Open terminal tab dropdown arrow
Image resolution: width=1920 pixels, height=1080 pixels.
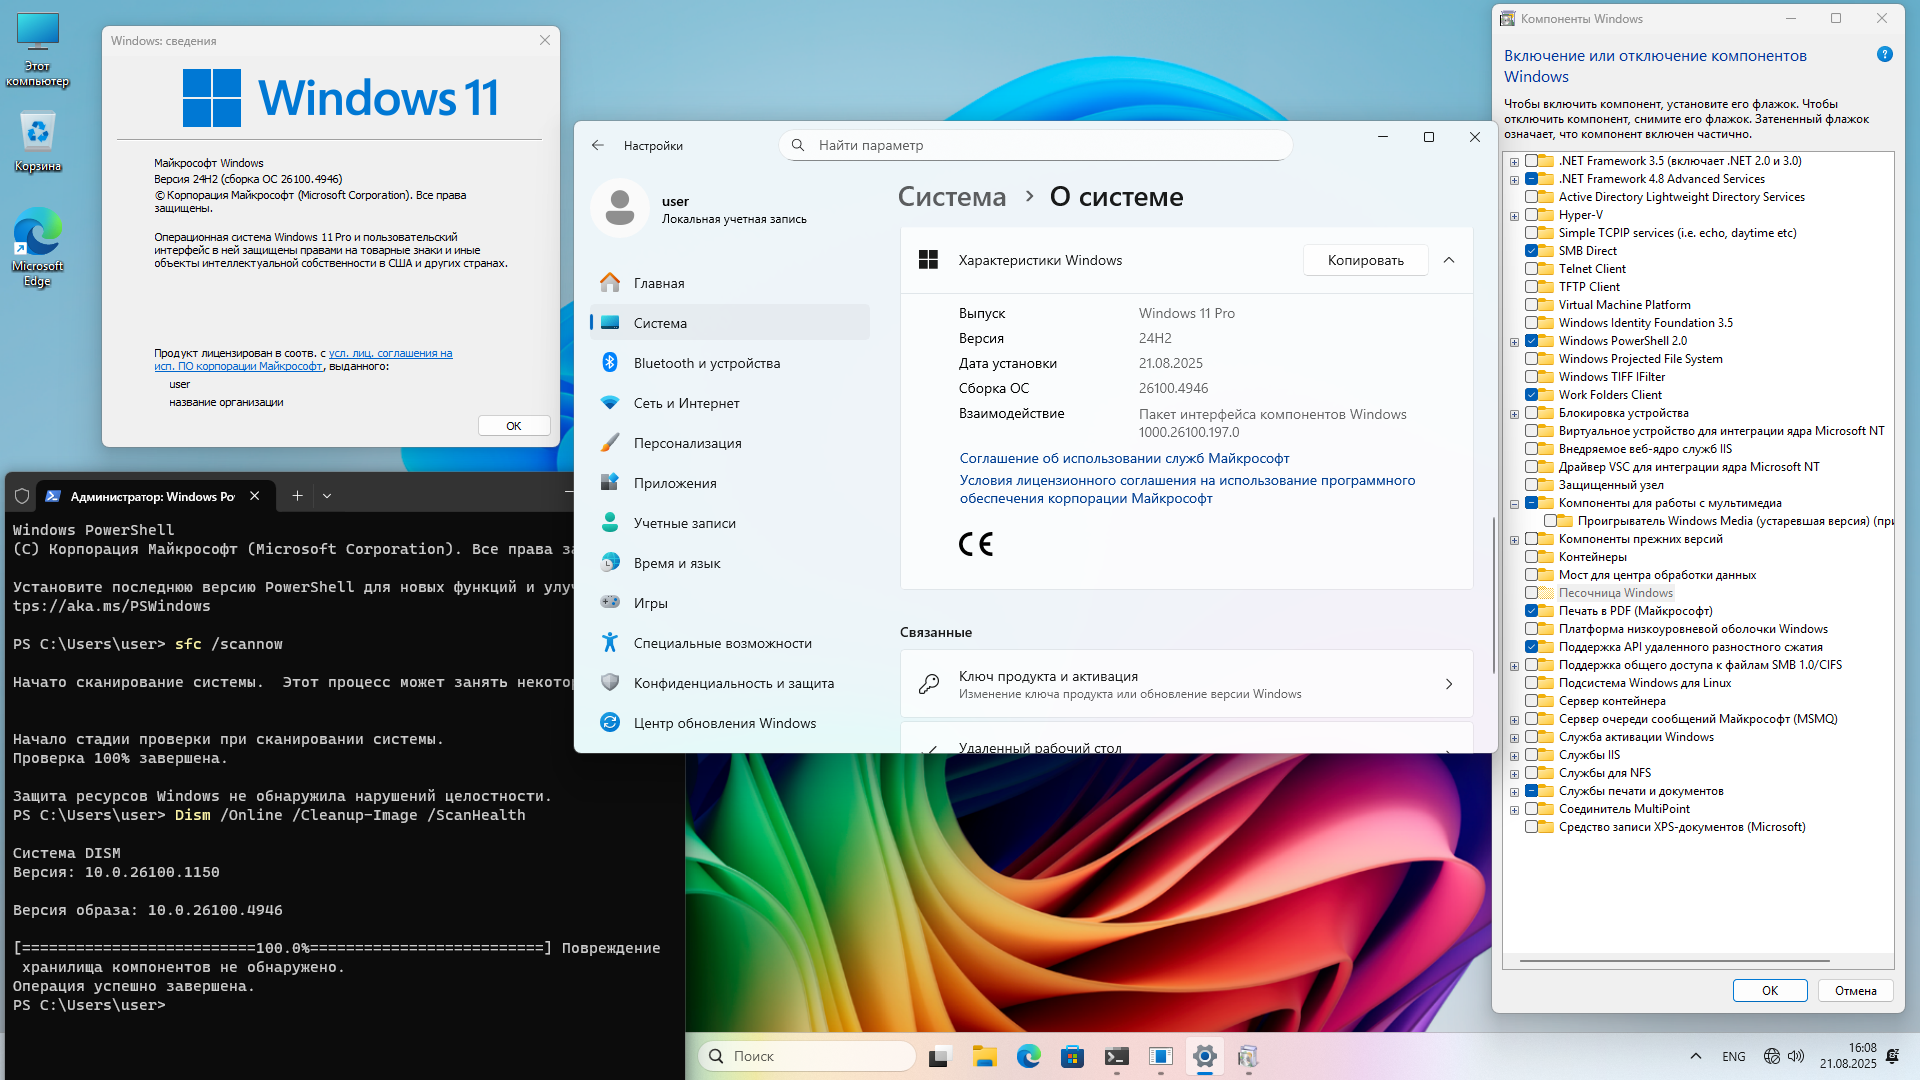pyautogui.click(x=327, y=496)
